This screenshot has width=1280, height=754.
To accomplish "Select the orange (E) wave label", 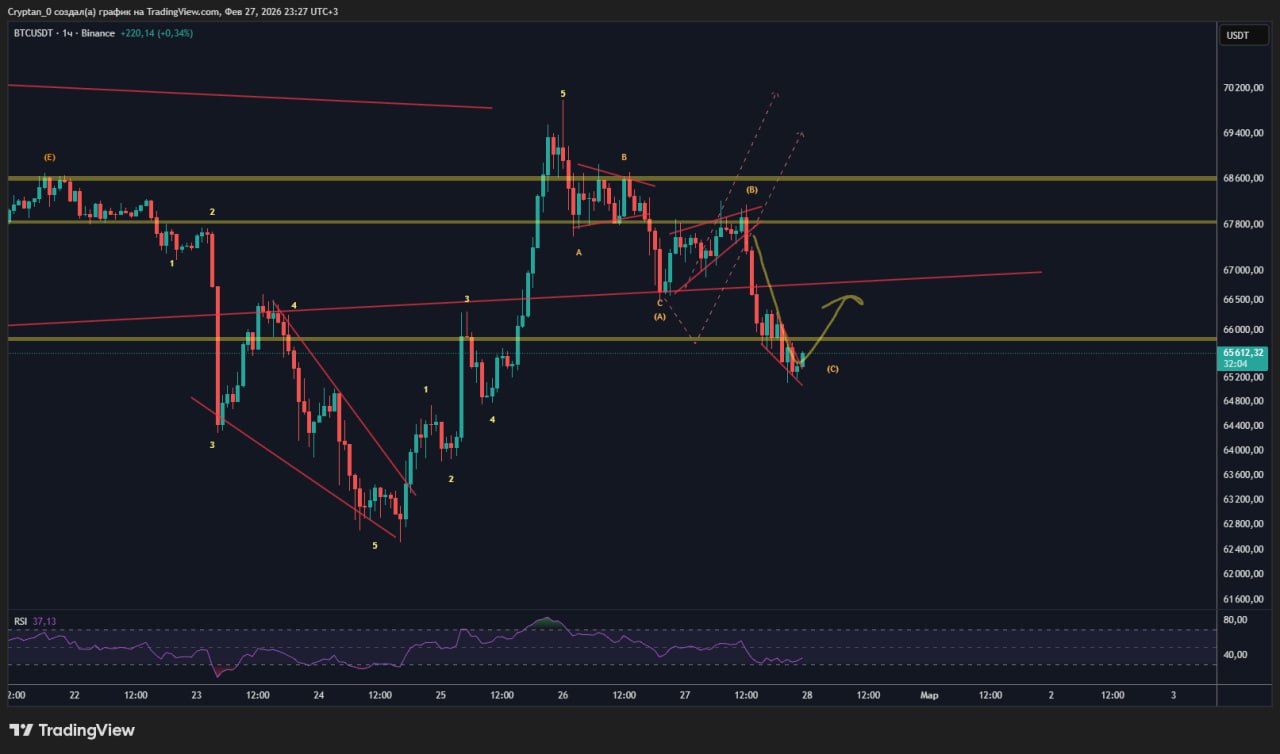I will (x=49, y=157).
